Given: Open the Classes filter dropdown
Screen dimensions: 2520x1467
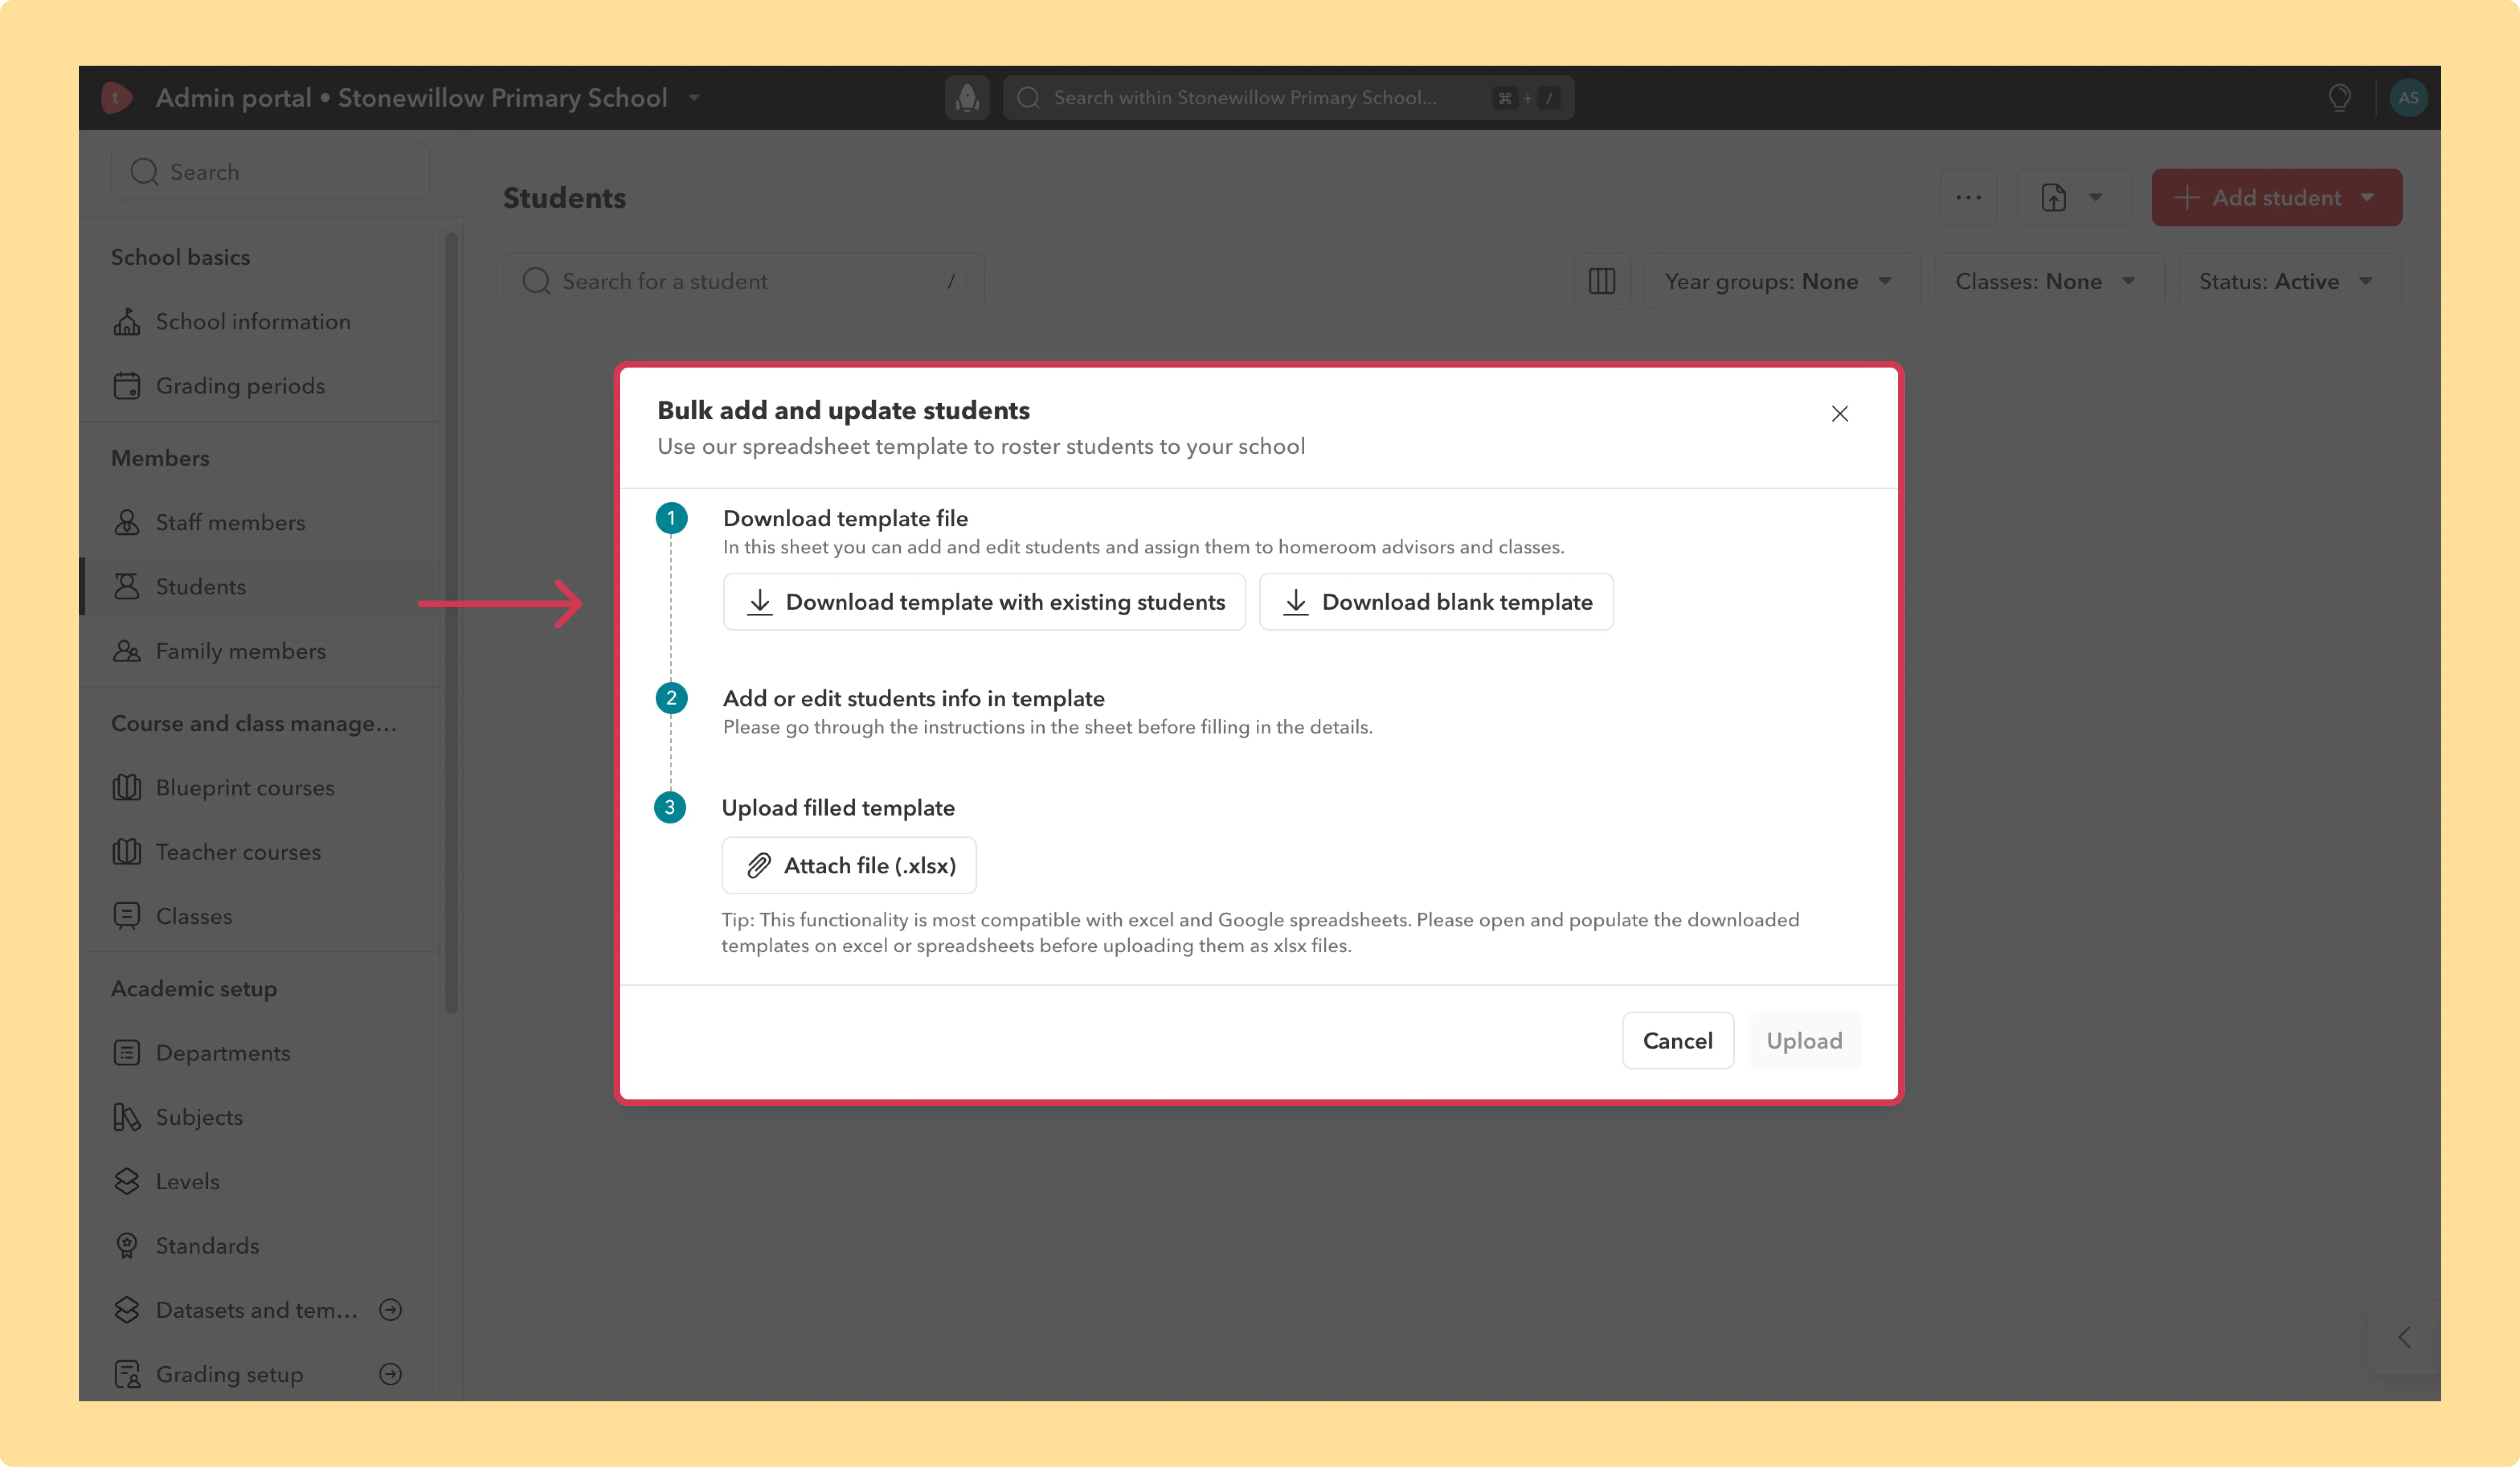Looking at the screenshot, I should (2049, 282).
